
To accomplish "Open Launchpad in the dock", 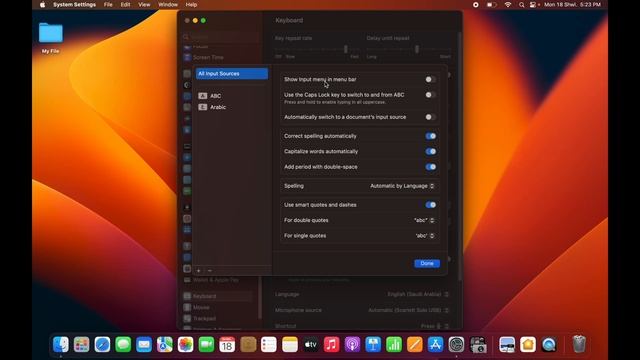I will [82, 344].
